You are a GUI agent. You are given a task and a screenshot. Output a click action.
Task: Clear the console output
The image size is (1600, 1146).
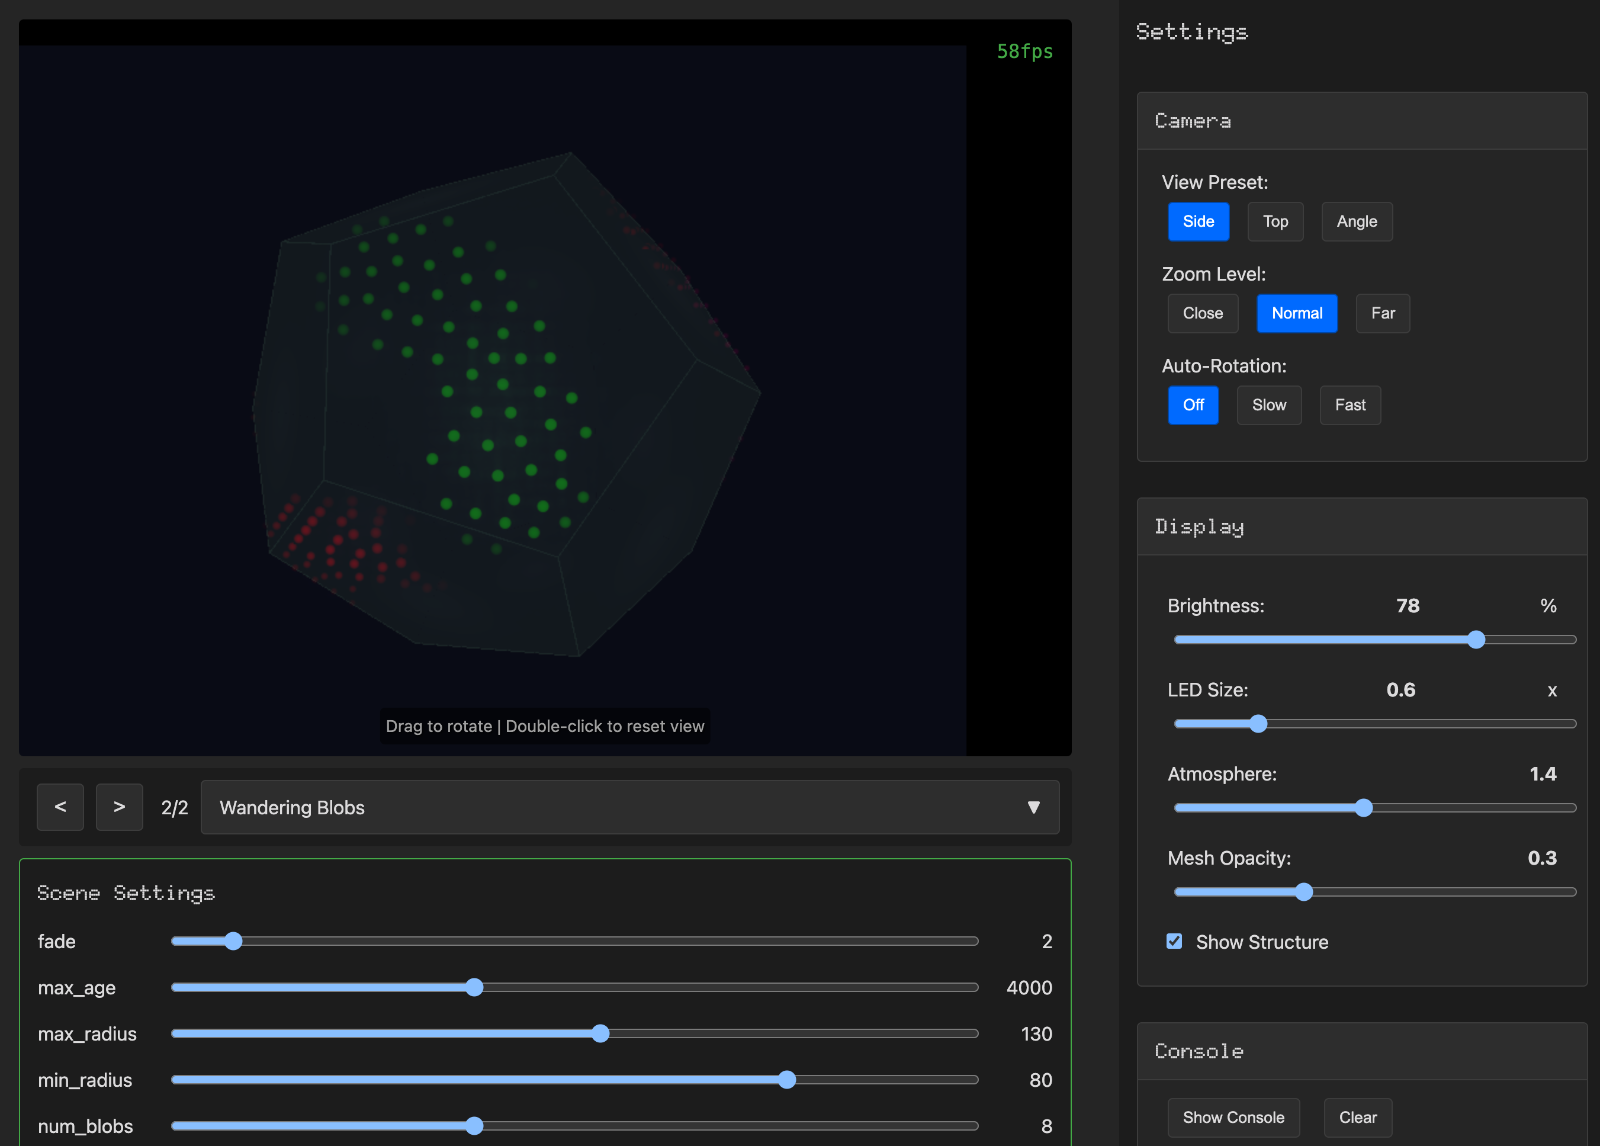coord(1357,1117)
